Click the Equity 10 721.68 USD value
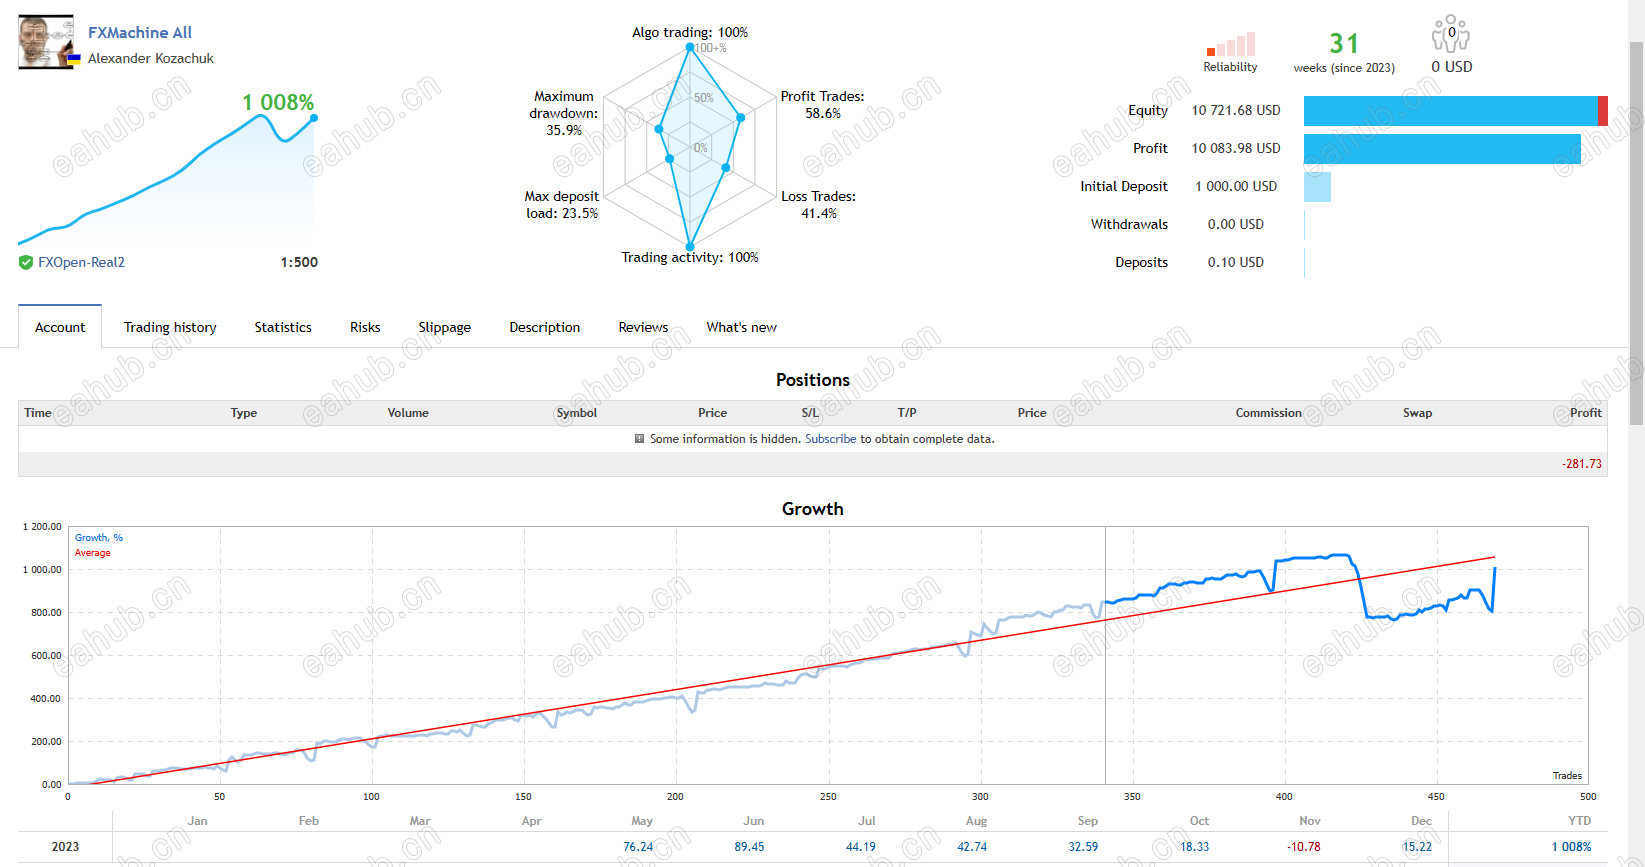Image resolution: width=1645 pixels, height=867 pixels. point(1236,110)
